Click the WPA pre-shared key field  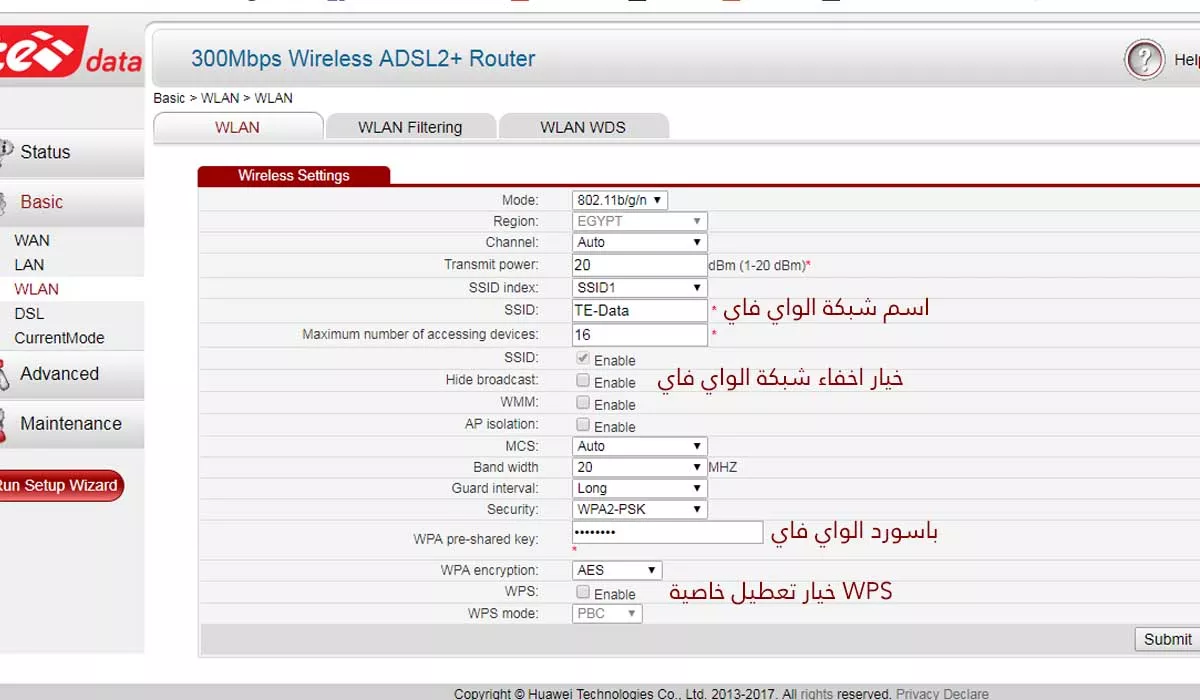pyautogui.click(x=668, y=532)
